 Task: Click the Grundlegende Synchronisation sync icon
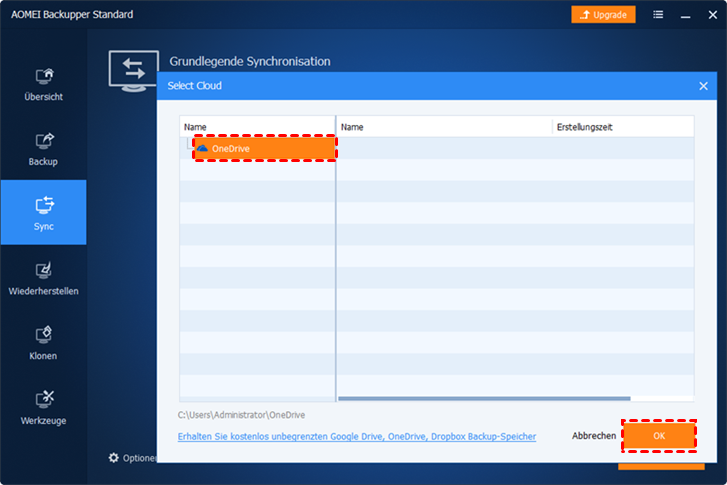coord(134,71)
